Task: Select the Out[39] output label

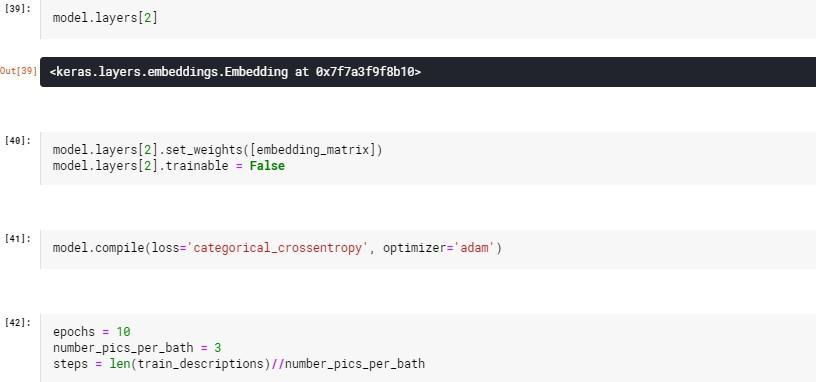Action: (18, 71)
